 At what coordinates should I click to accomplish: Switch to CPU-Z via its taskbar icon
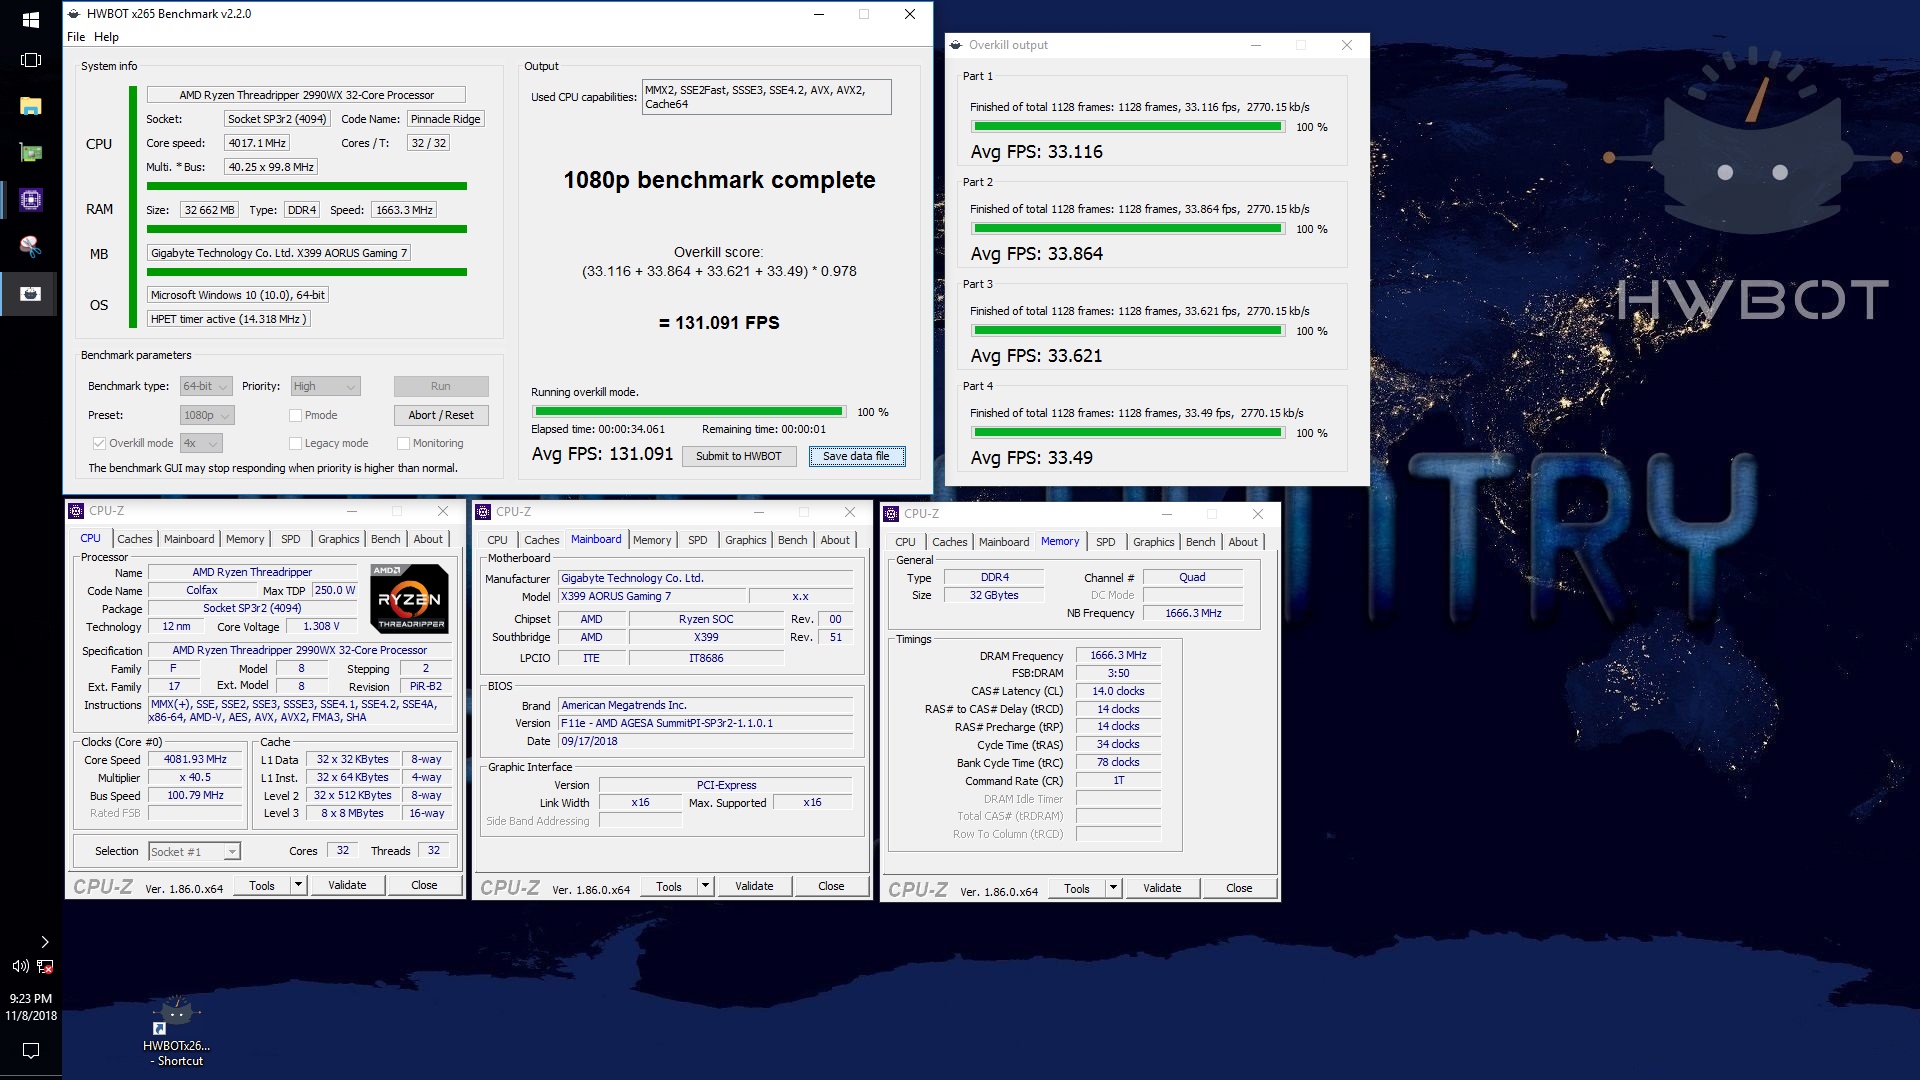[30, 200]
